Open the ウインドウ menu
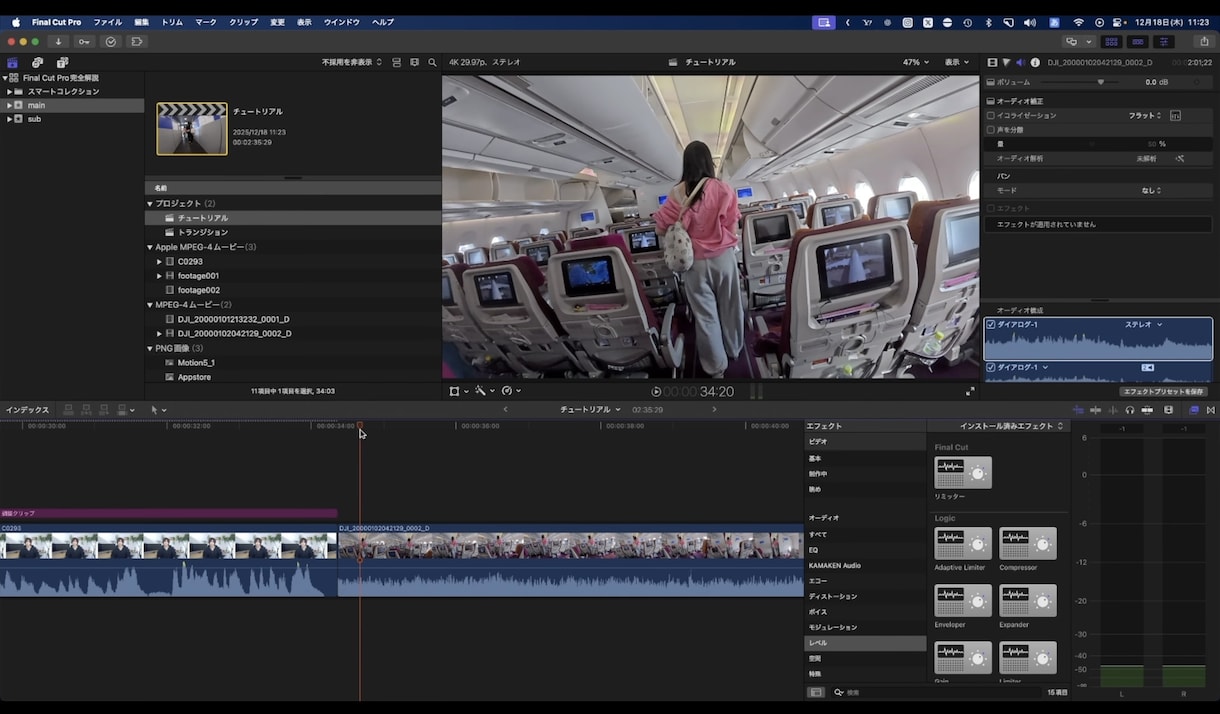This screenshot has width=1220, height=714. pyautogui.click(x=342, y=22)
